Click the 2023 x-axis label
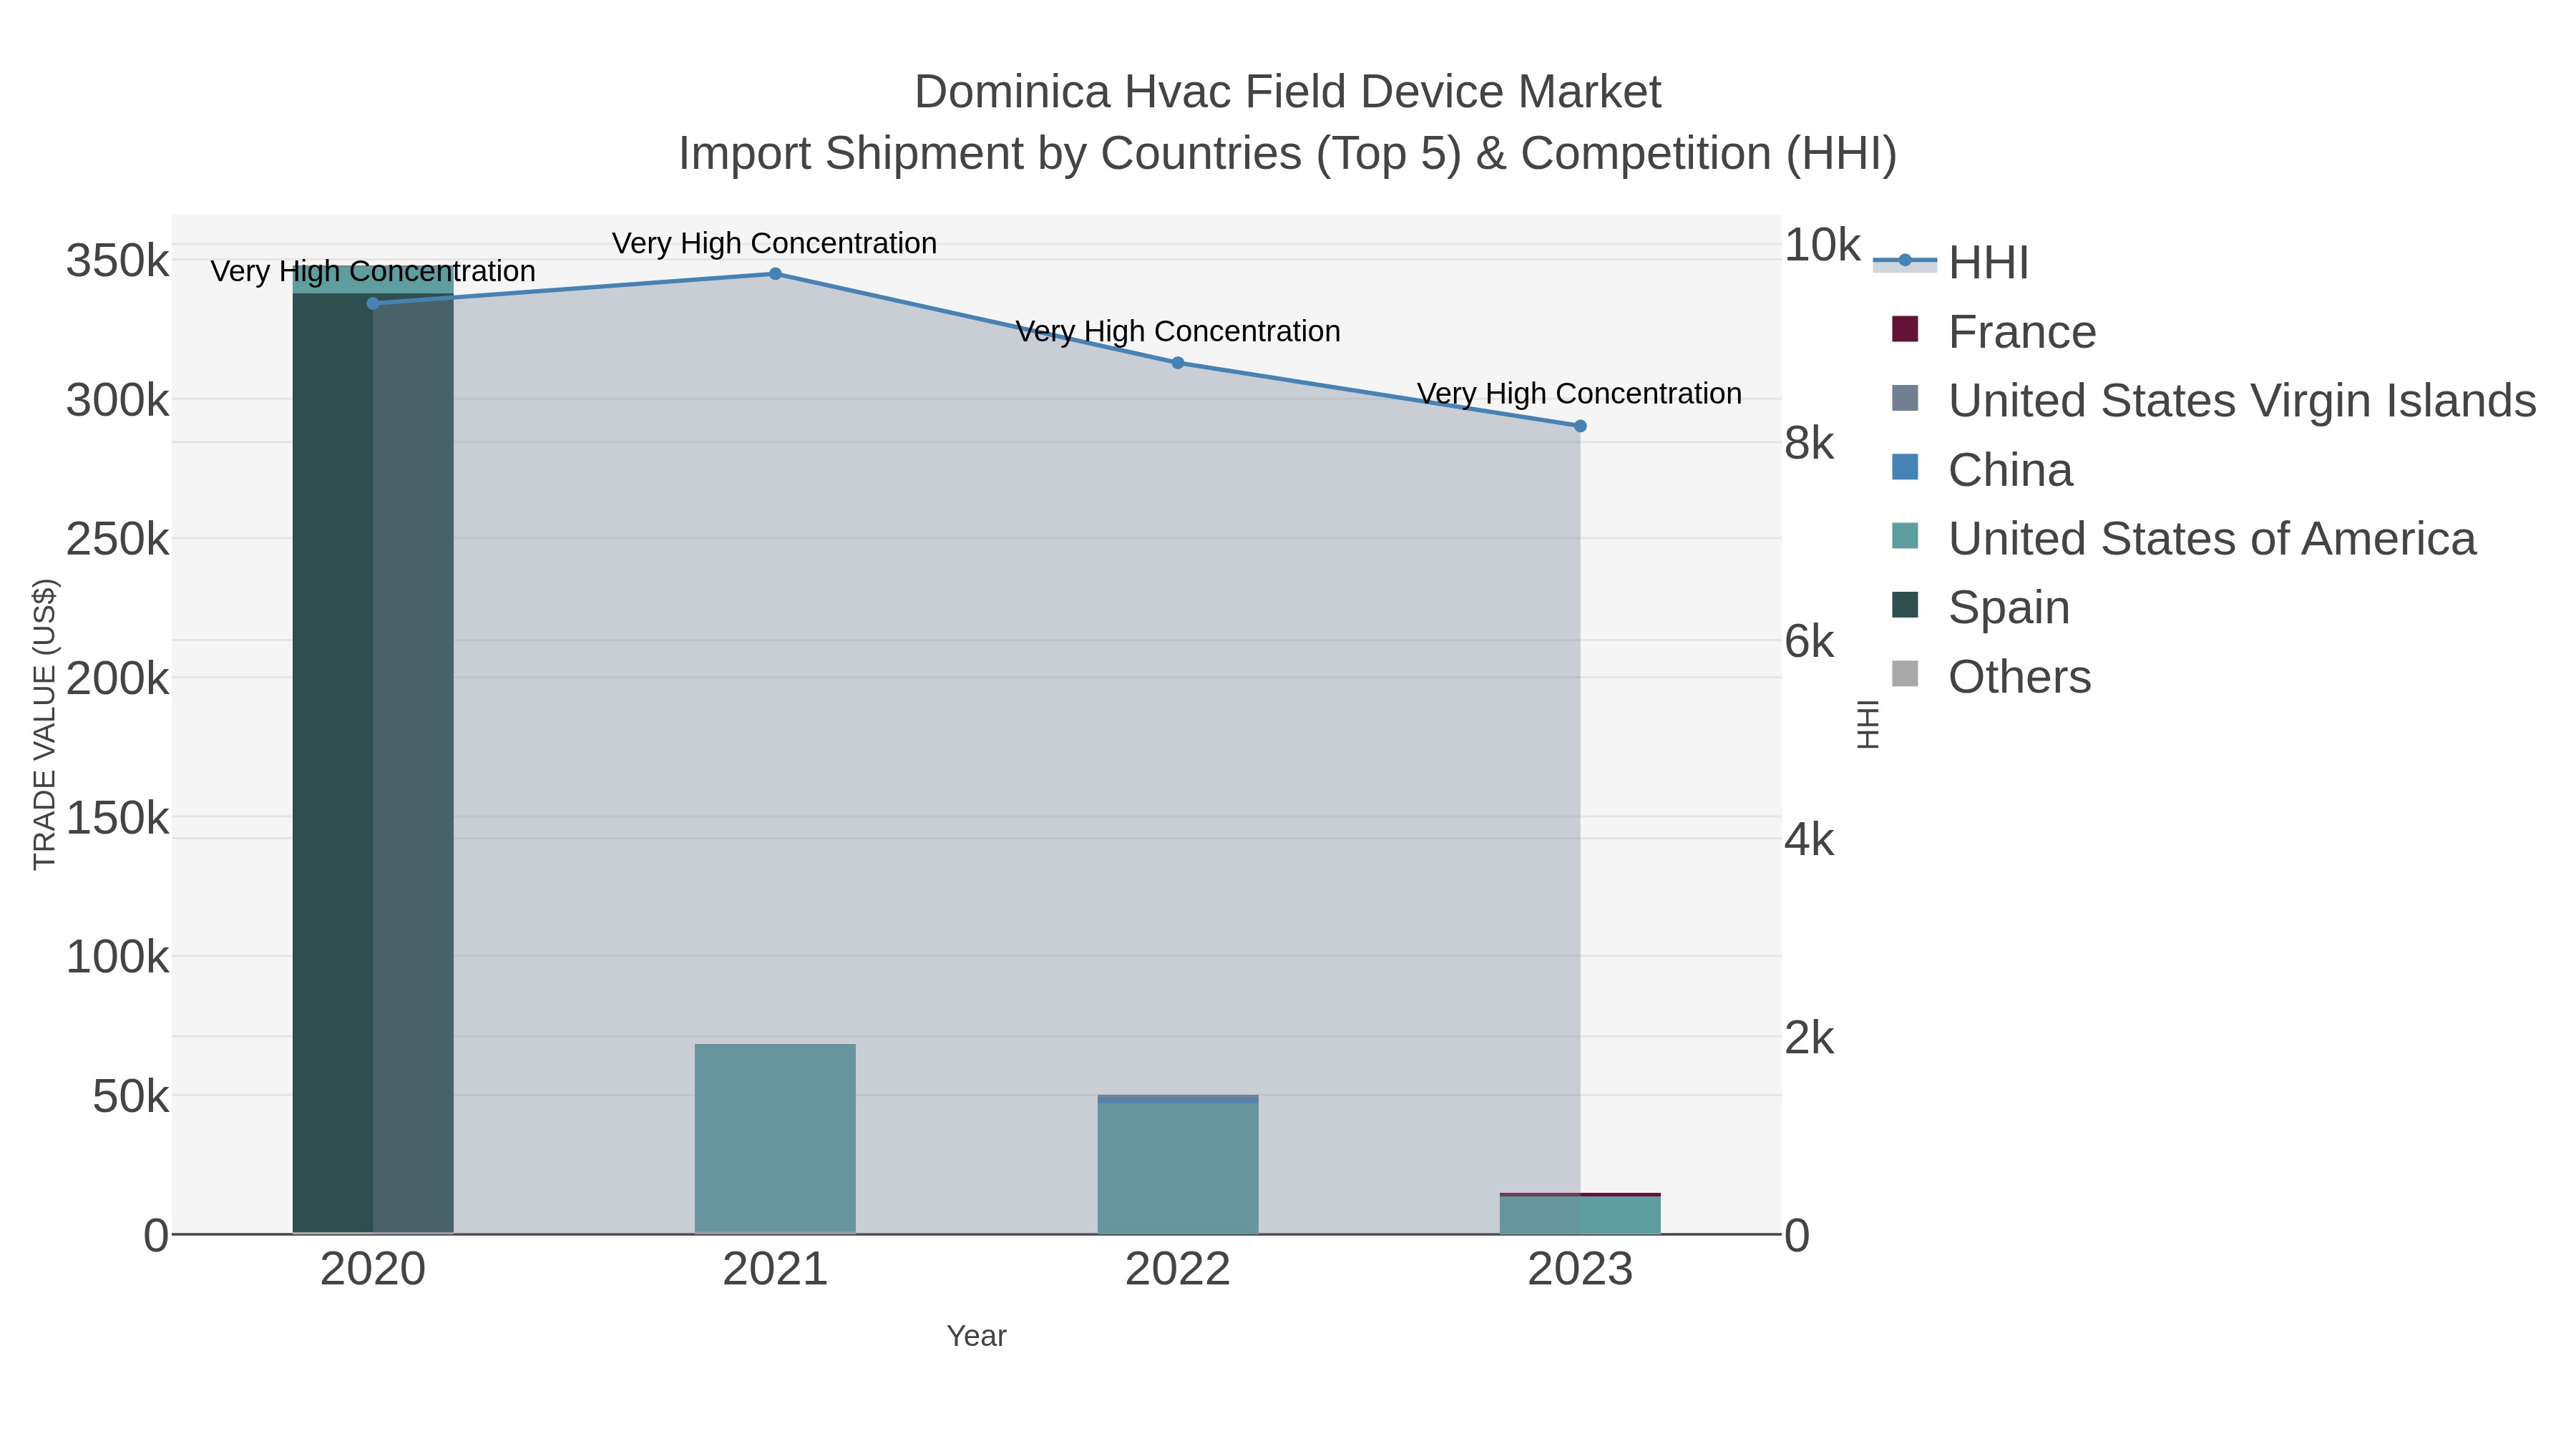The height and width of the screenshot is (1449, 2576). coord(1580,1270)
